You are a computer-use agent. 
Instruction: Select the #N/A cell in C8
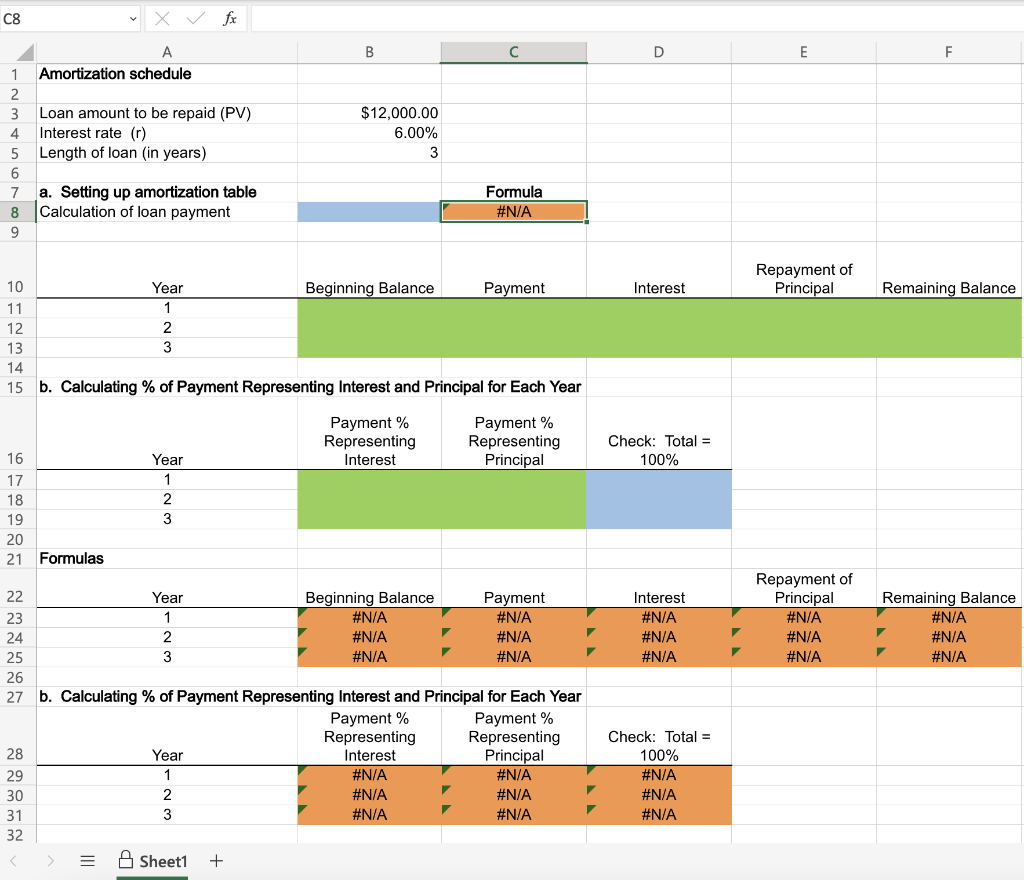[x=513, y=211]
